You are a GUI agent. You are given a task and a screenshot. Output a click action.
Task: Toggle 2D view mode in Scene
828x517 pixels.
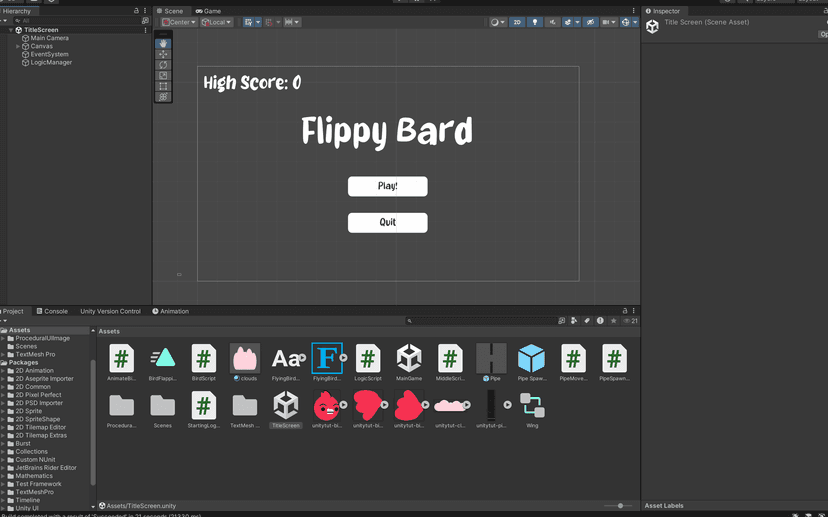(x=517, y=22)
